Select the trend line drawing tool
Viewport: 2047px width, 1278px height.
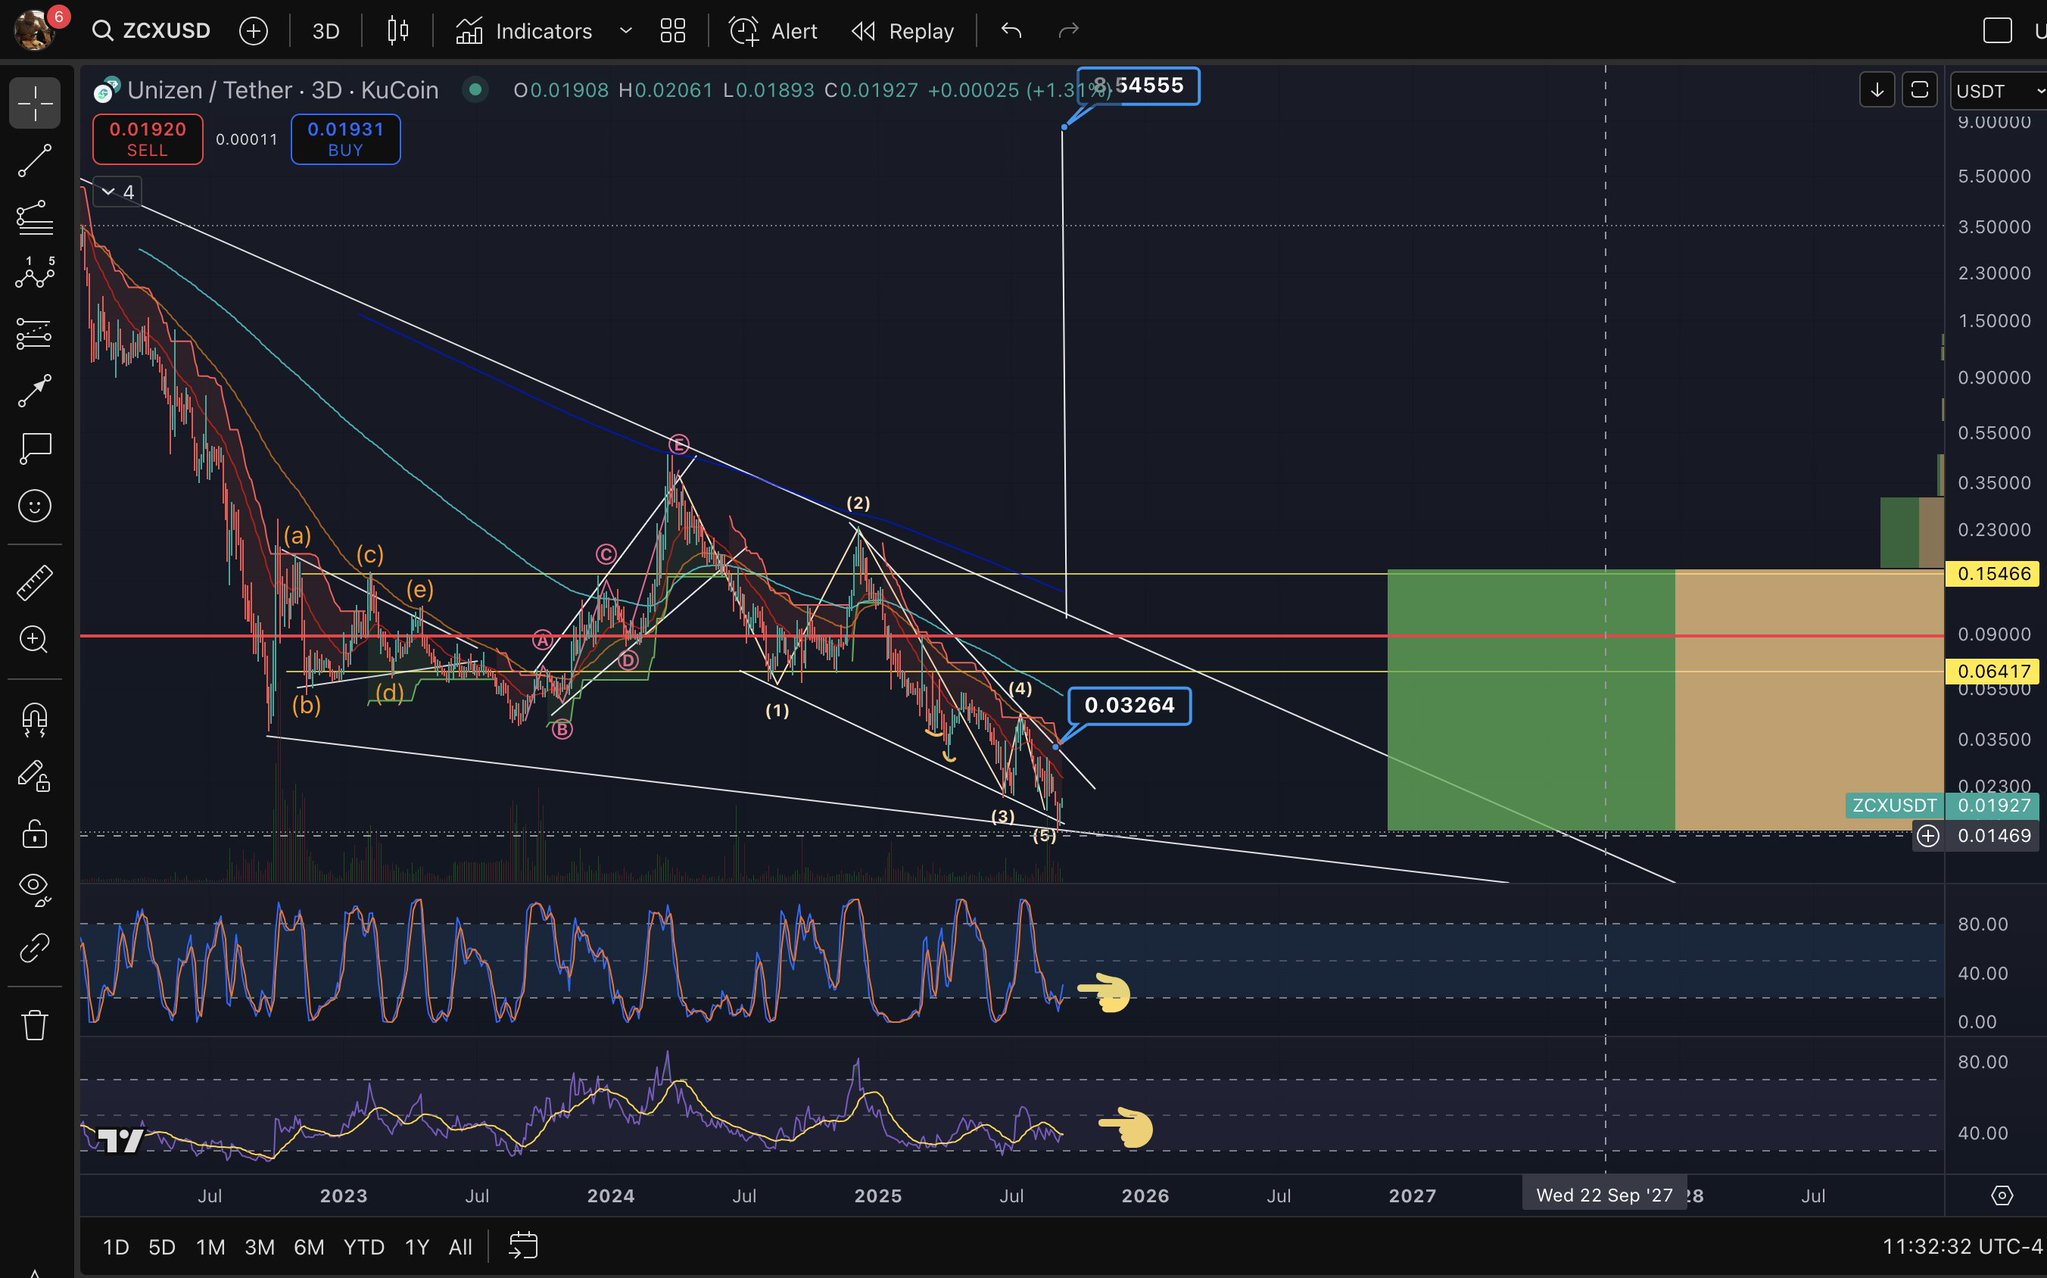(35, 161)
